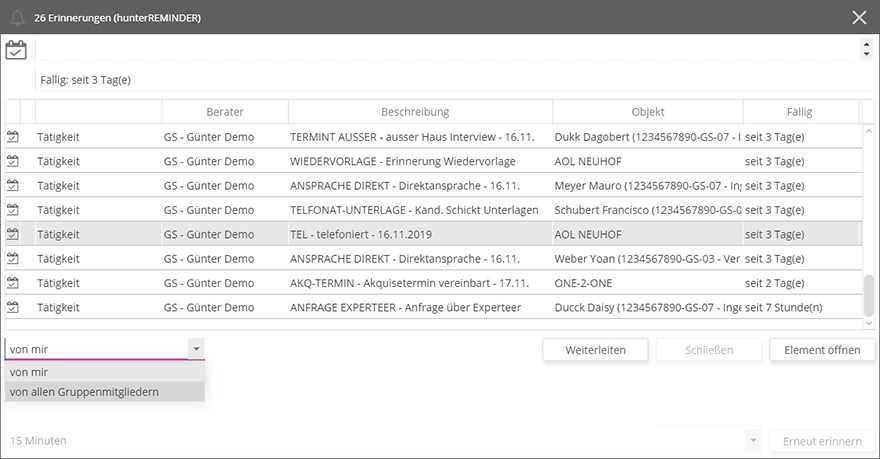Click the up arrow of the top field stepper
This screenshot has height=459, width=880.
click(867, 45)
